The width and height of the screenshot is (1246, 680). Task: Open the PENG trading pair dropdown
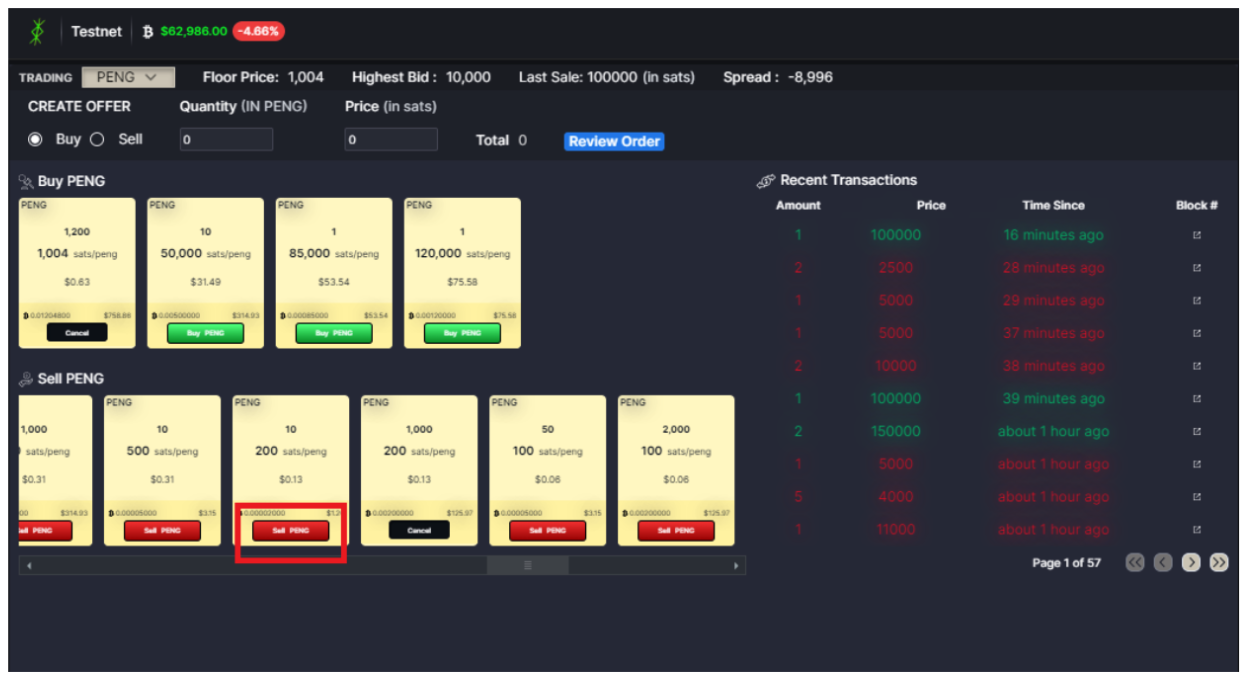point(128,77)
